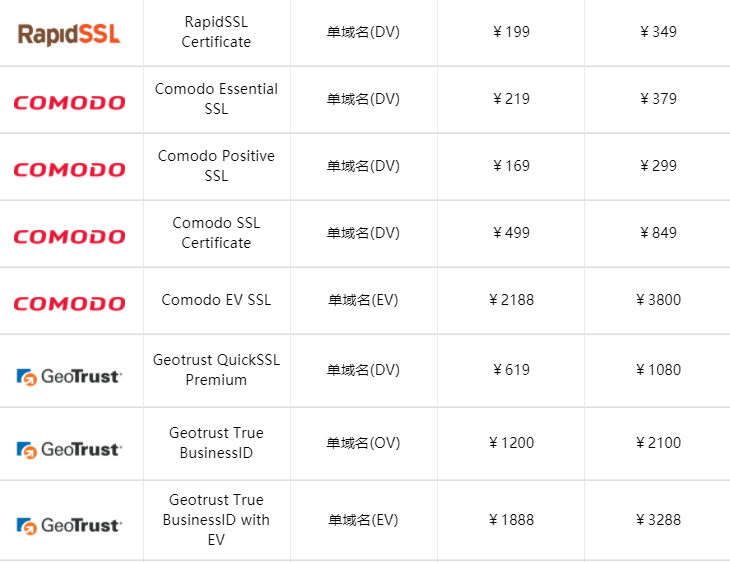Click the ¥849 price for Comodo SSL Certificate

[658, 233]
